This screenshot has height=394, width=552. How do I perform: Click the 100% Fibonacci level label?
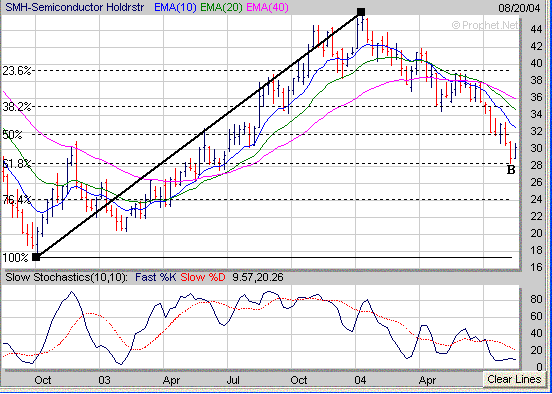click(15, 258)
